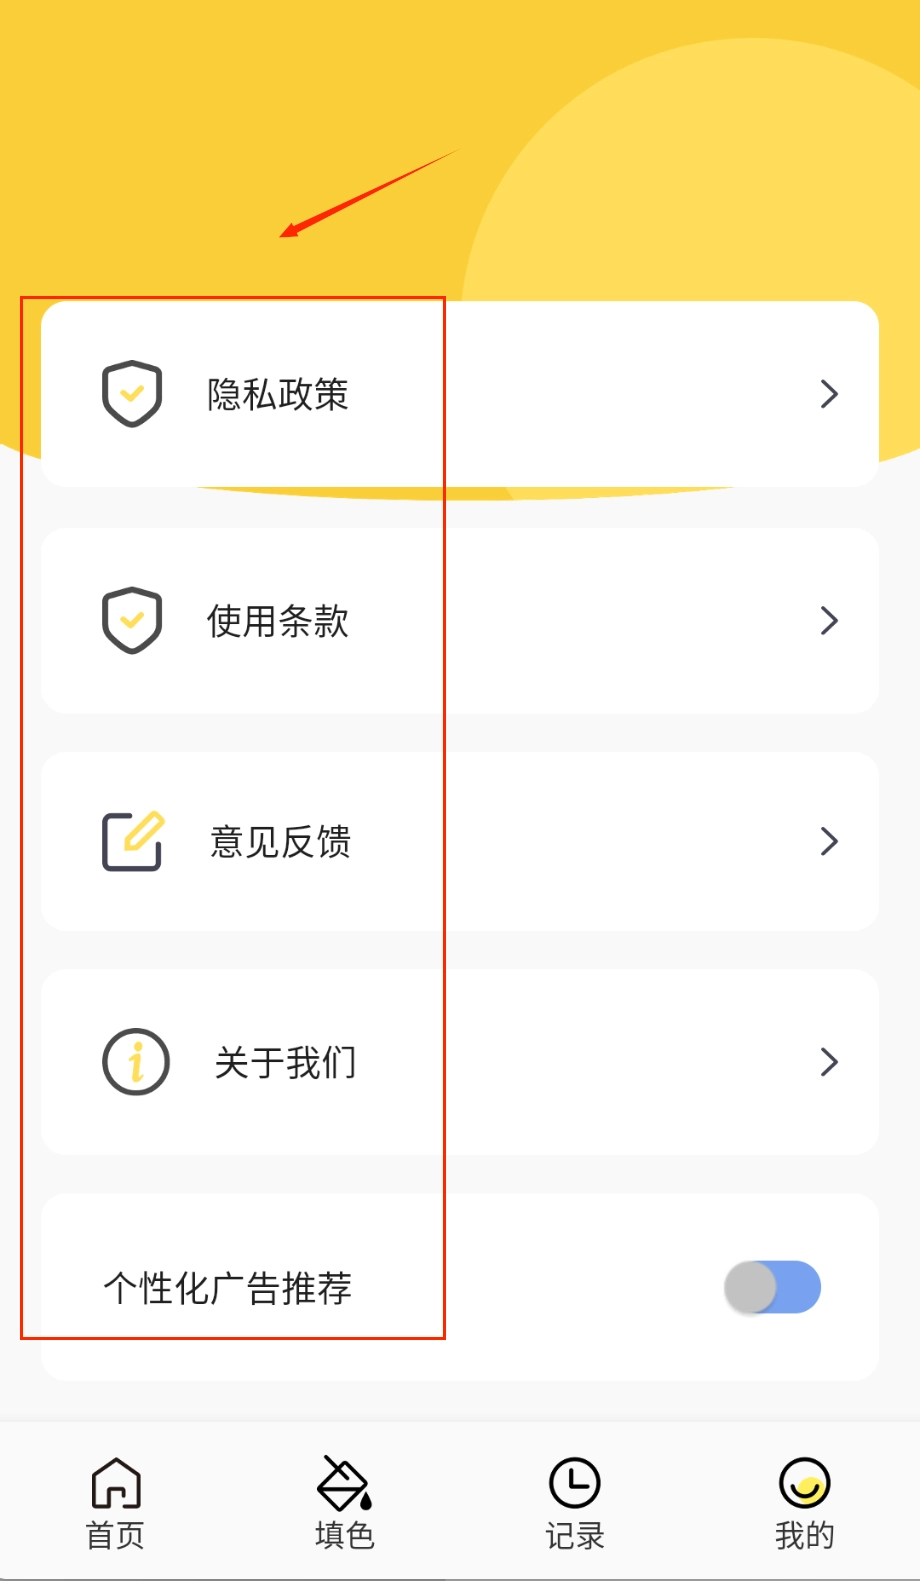Viewport: 920px width, 1581px height.
Task: Click the privacy policy shield icon
Action: [132, 394]
